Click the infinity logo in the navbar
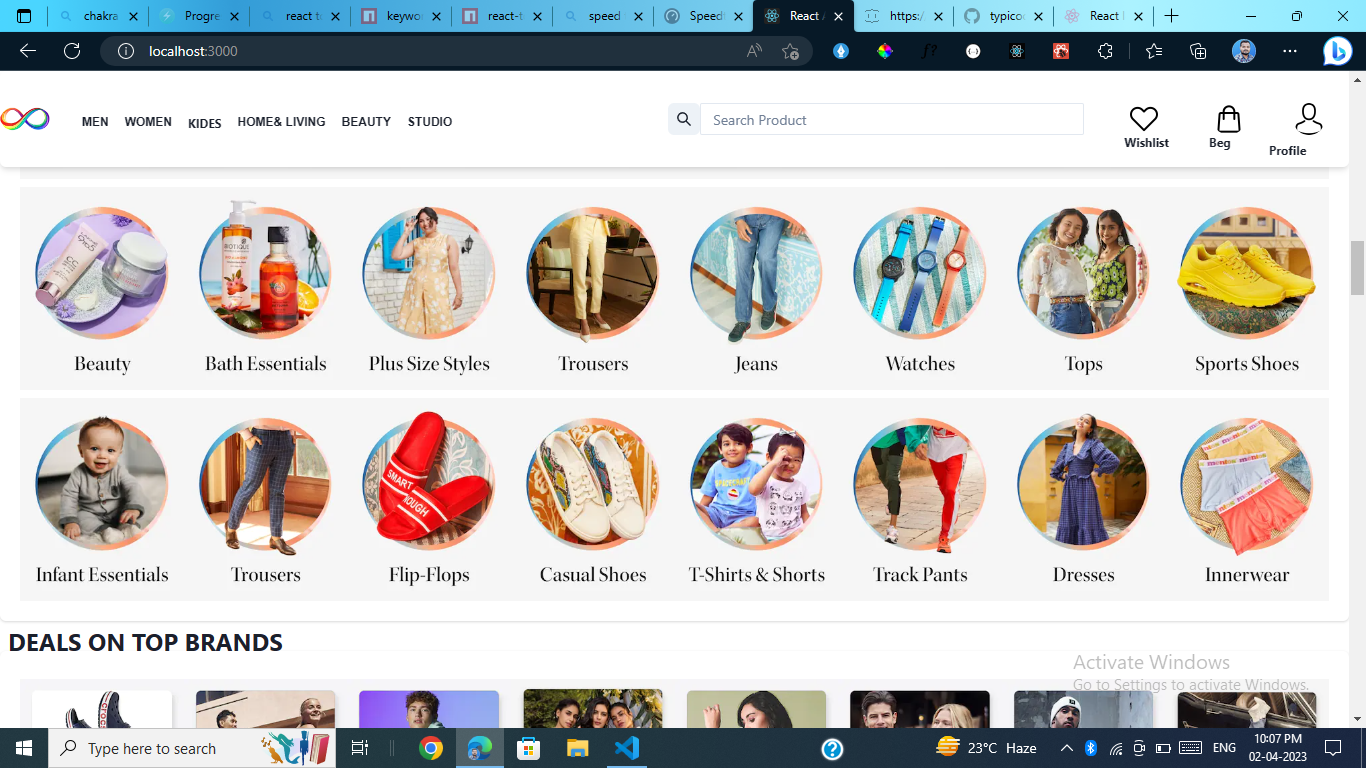The width and height of the screenshot is (1366, 768). 25,119
